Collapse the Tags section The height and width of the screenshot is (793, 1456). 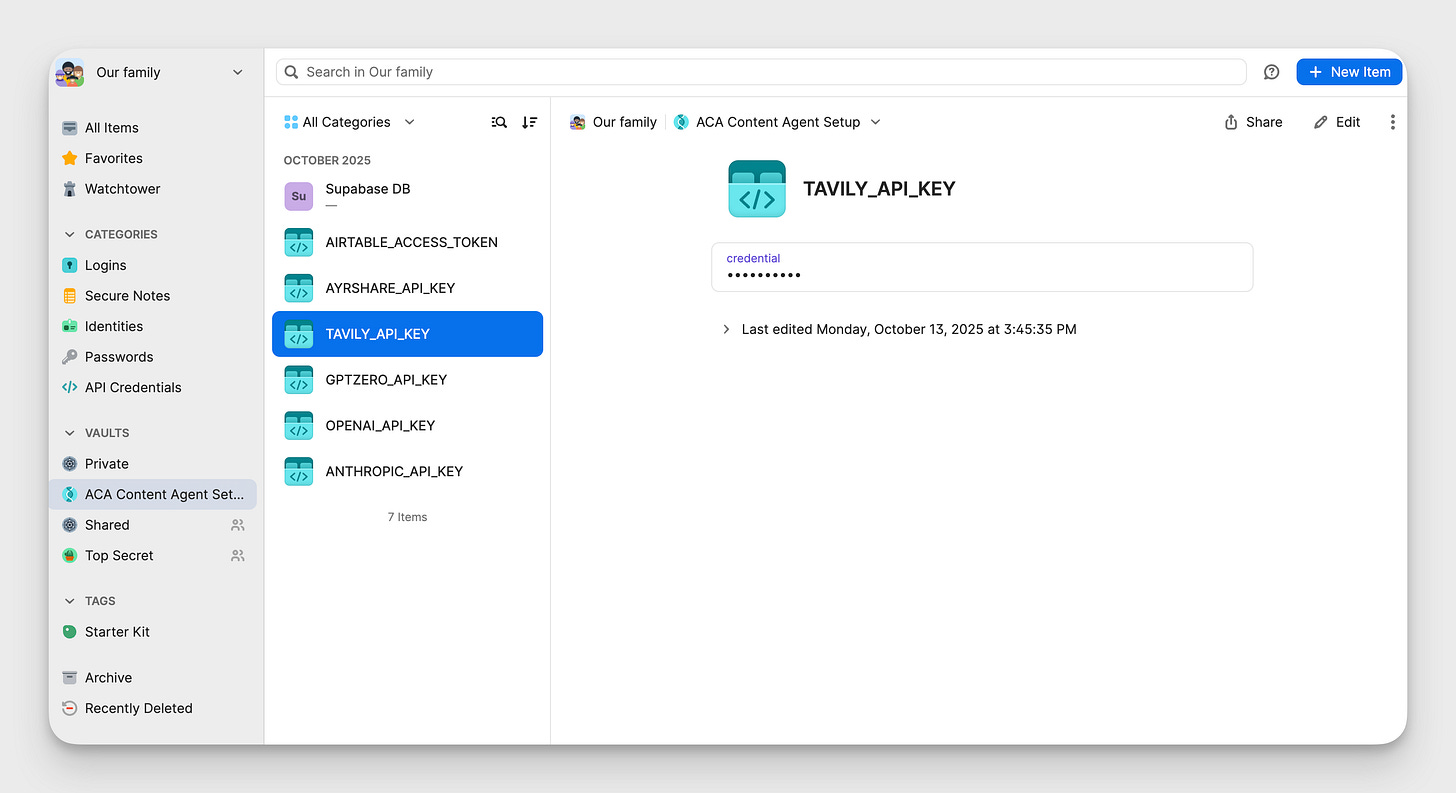tap(69, 601)
